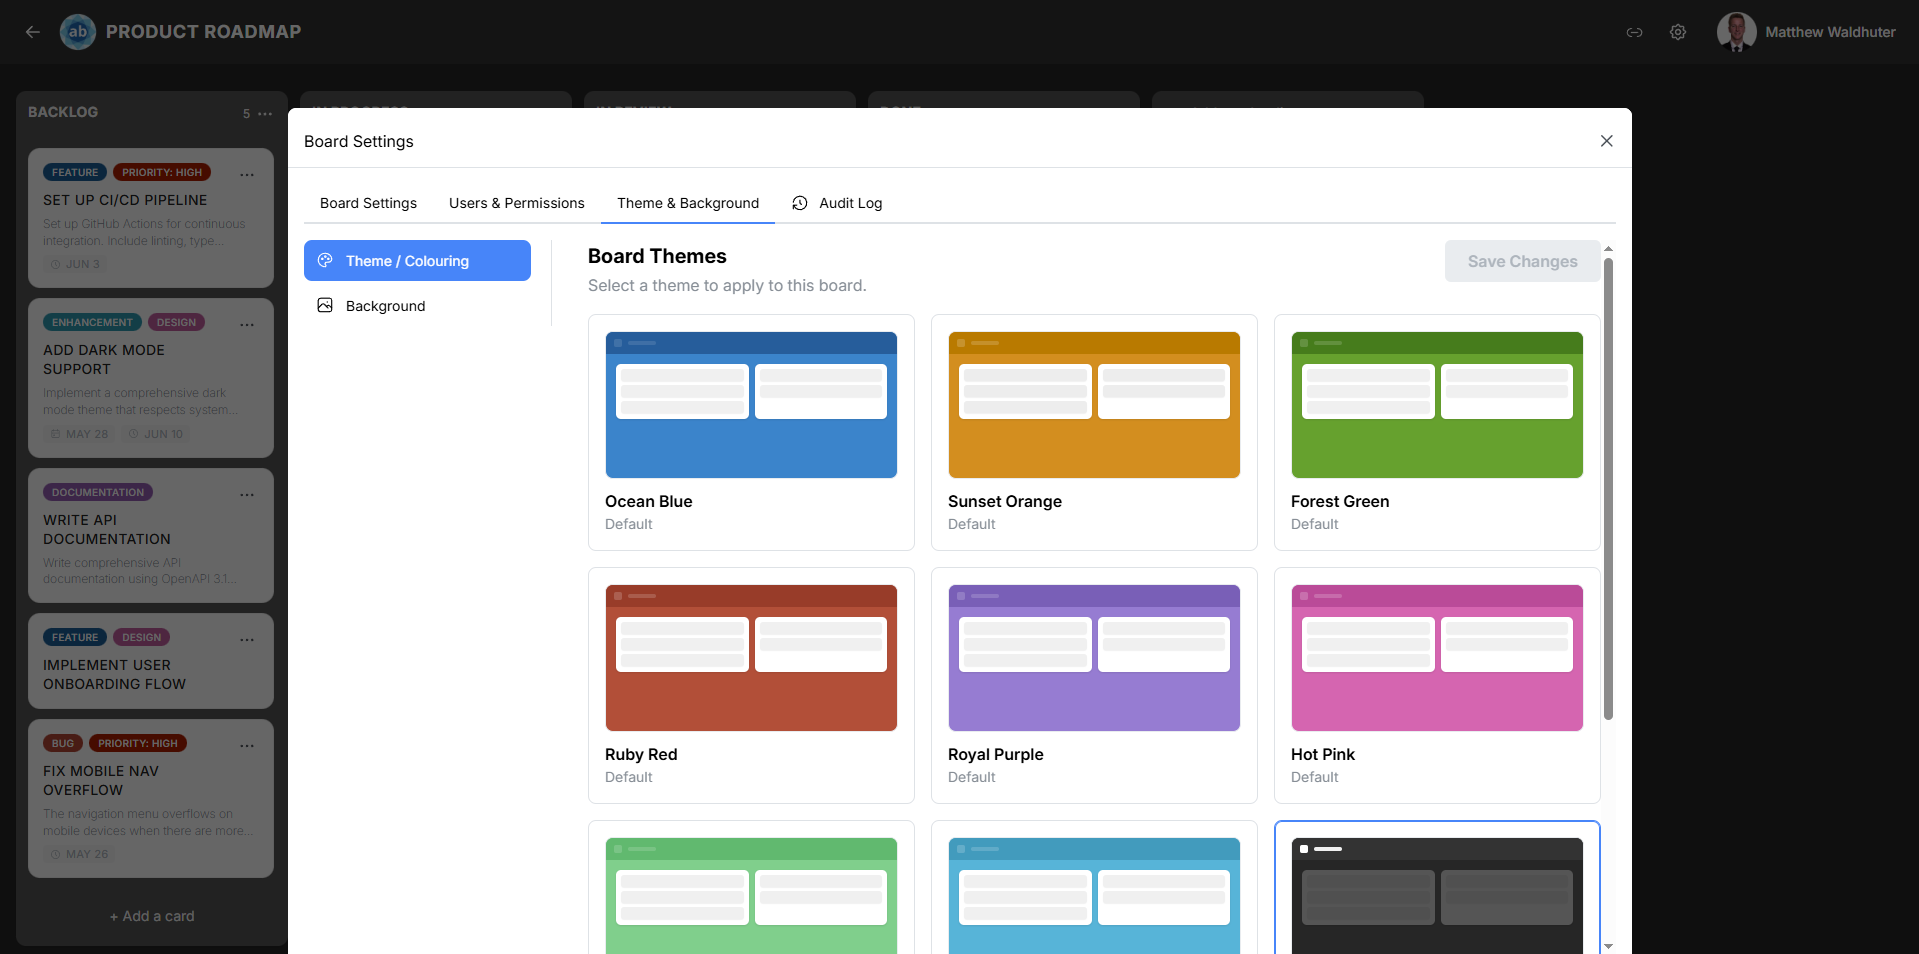Open Backlog column options menu
This screenshot has width=1919, height=954.
point(265,114)
